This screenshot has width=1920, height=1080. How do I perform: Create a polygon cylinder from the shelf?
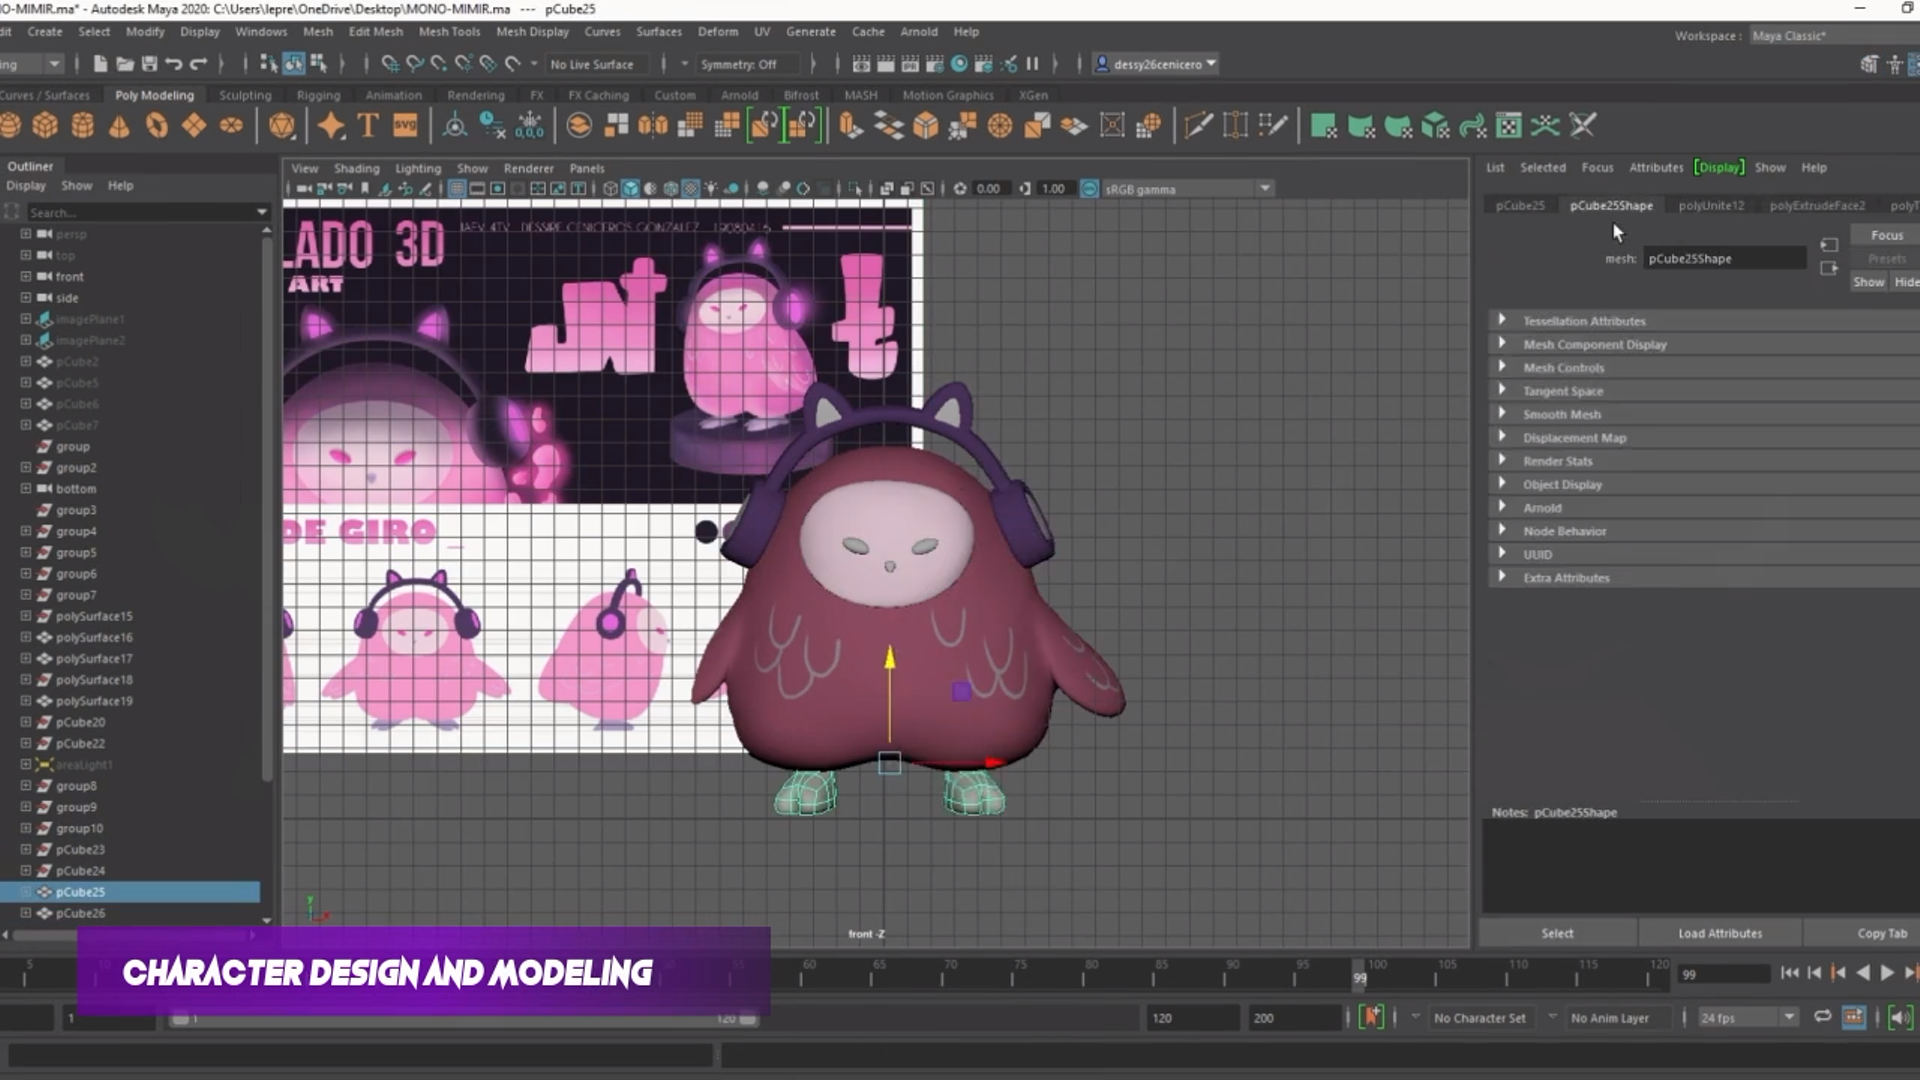tap(83, 126)
